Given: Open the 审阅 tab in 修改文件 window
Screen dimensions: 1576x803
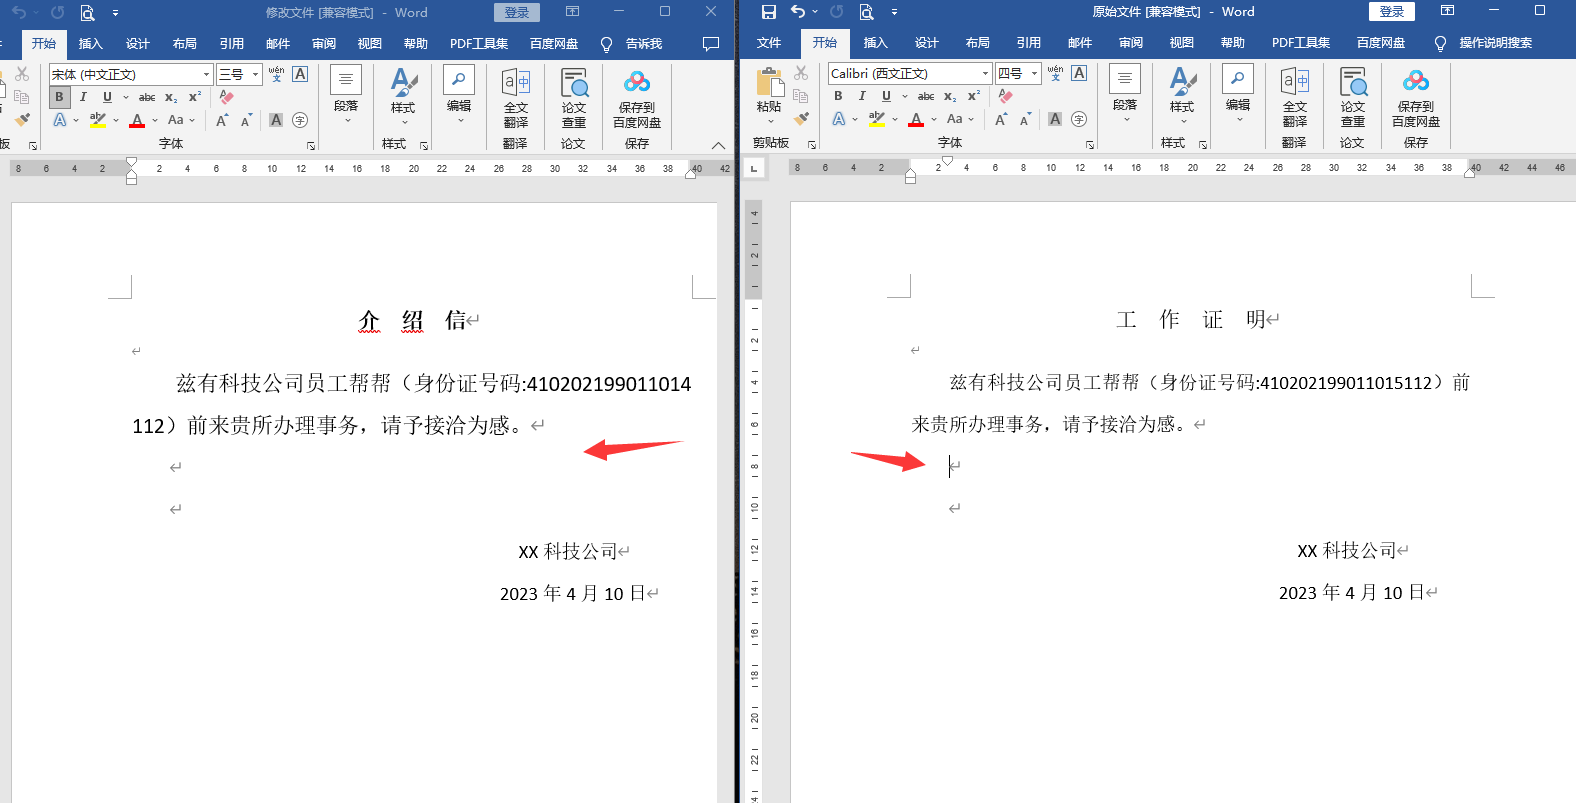Looking at the screenshot, I should click(x=324, y=44).
